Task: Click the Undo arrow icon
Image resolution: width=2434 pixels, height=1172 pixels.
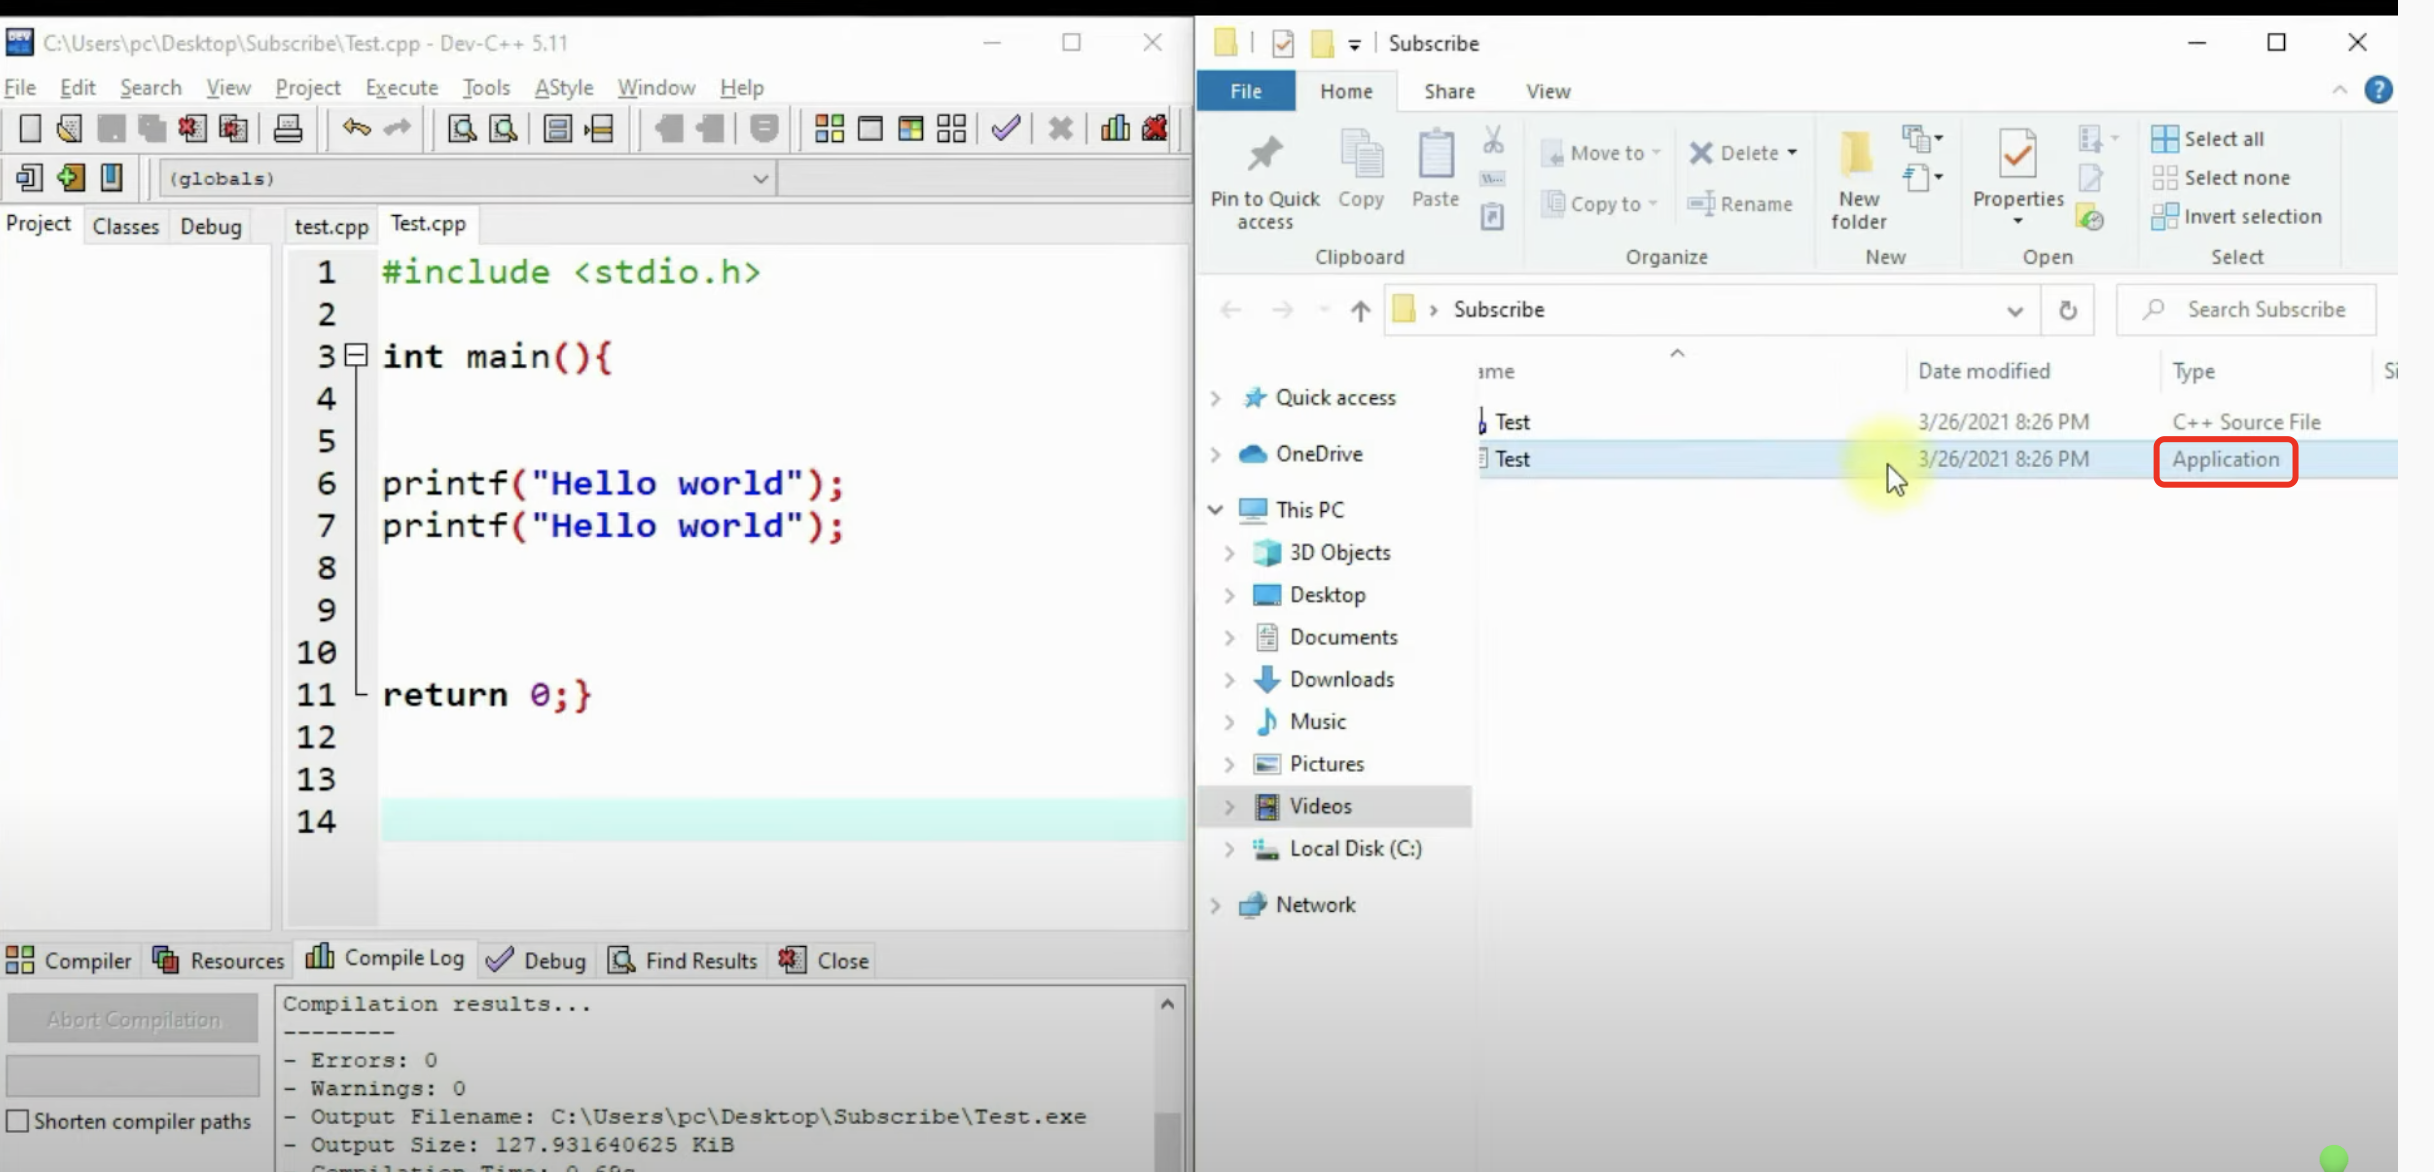Action: 355,128
